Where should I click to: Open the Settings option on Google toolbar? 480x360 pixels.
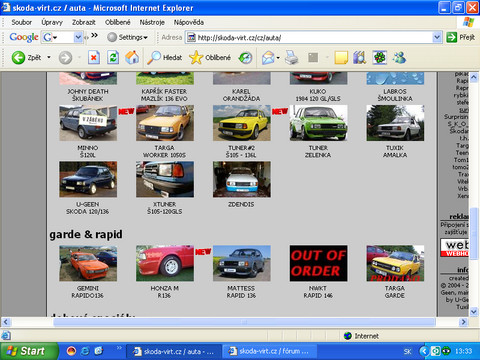coord(128,37)
